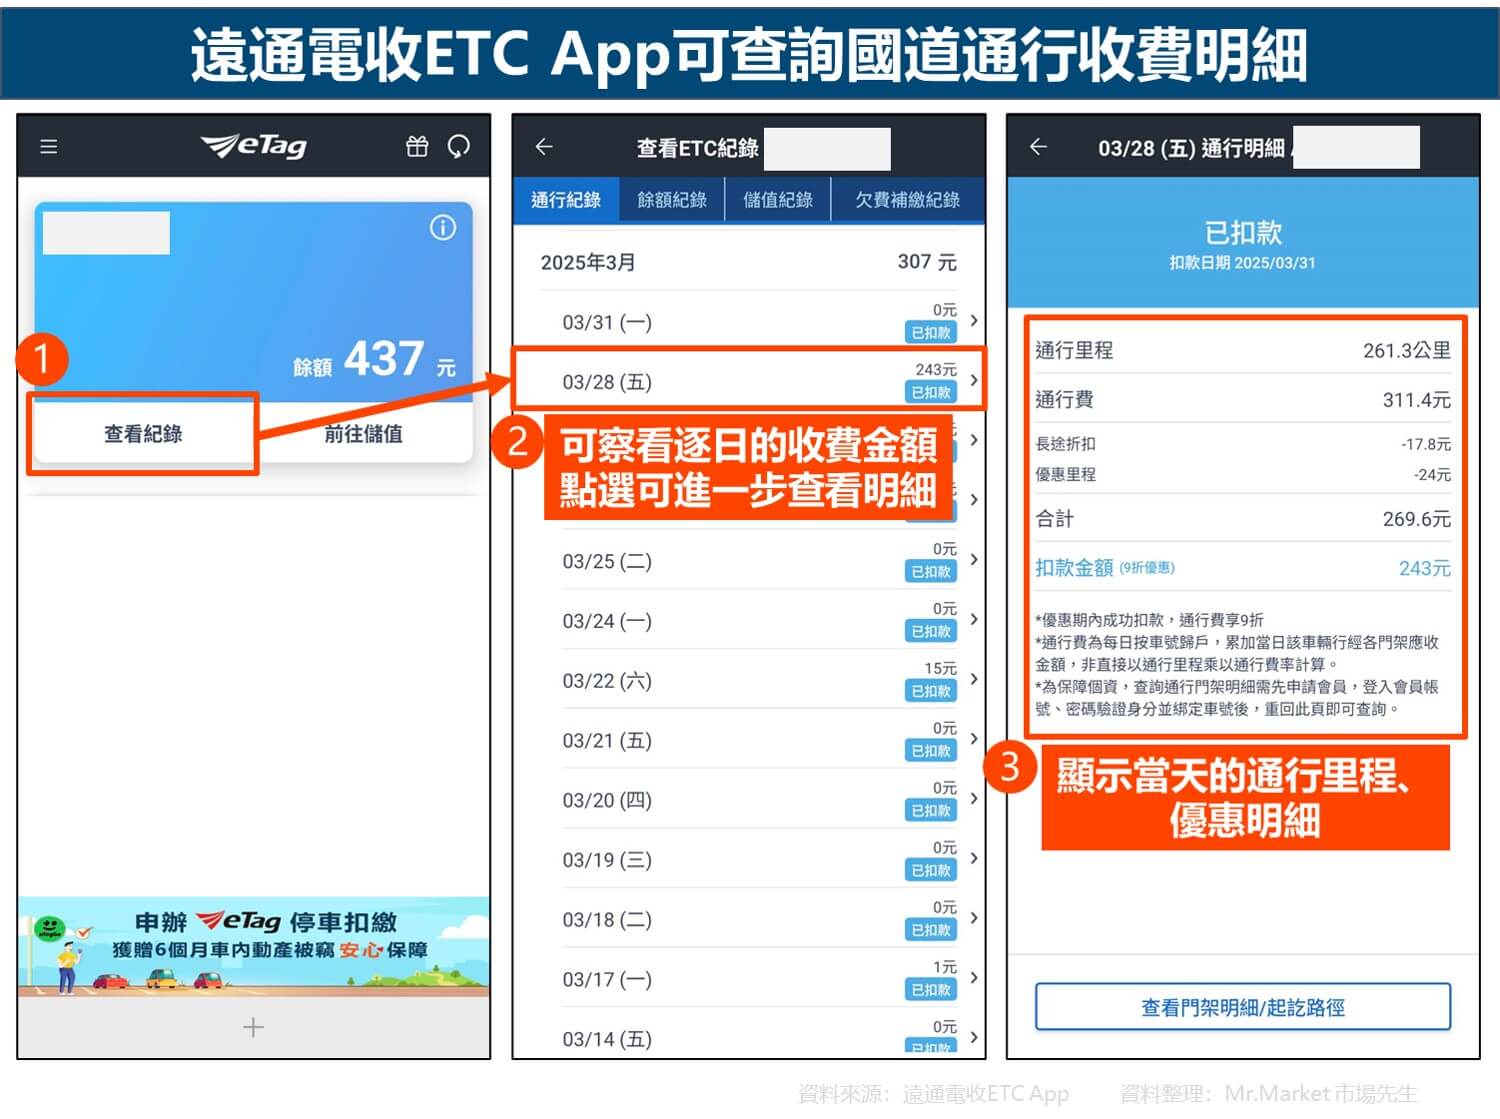Switch to 欠費補繳紀錄 tab
The width and height of the screenshot is (1500, 1119).
(907, 200)
